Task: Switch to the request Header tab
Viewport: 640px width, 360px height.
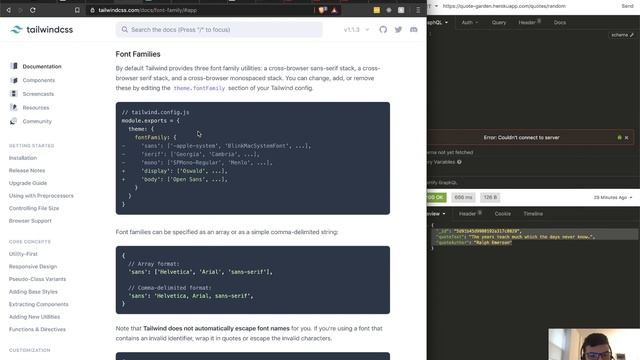Action: pos(529,22)
